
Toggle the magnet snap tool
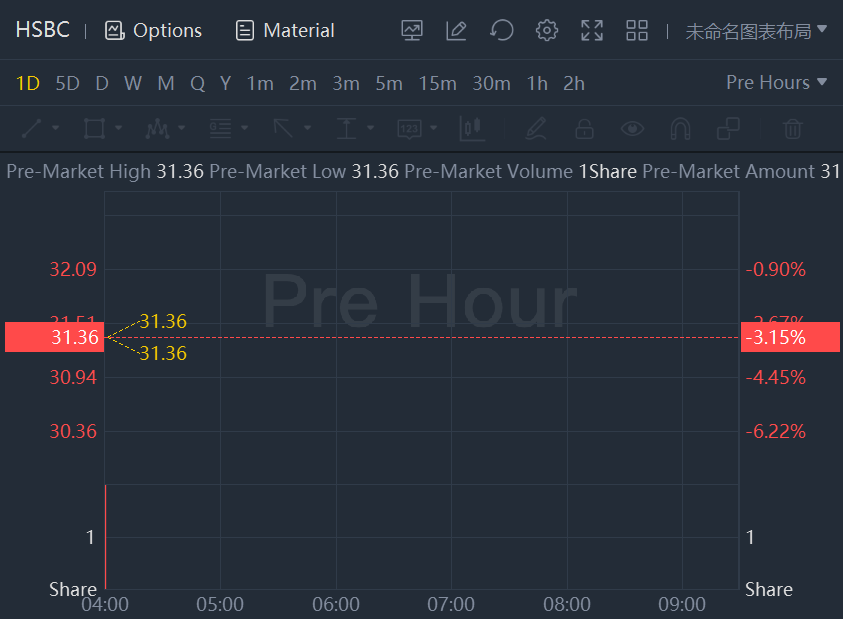(x=680, y=128)
